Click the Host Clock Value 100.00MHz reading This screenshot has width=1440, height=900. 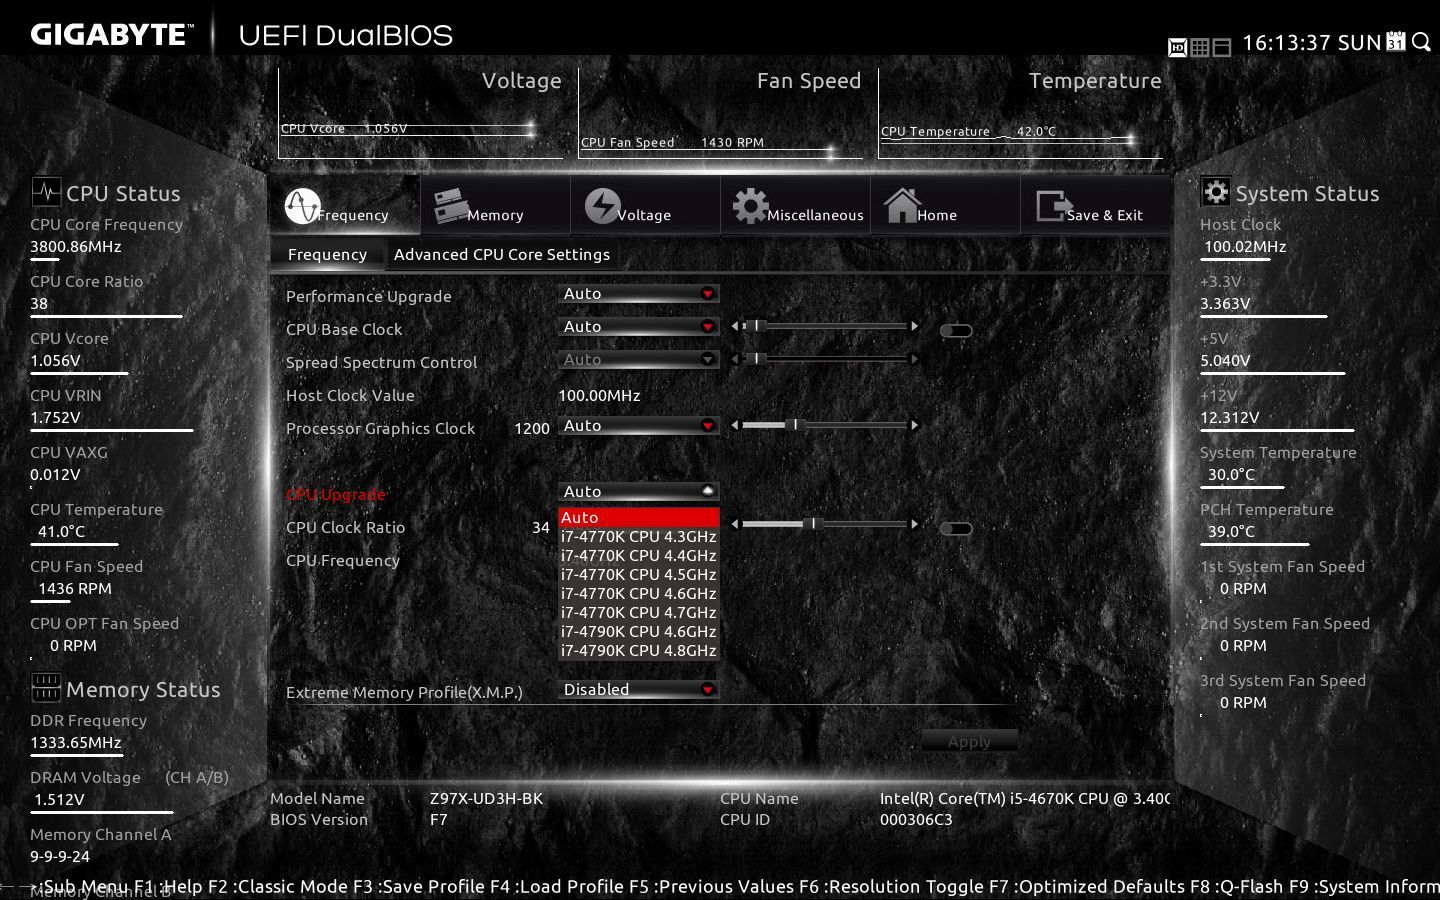point(599,395)
